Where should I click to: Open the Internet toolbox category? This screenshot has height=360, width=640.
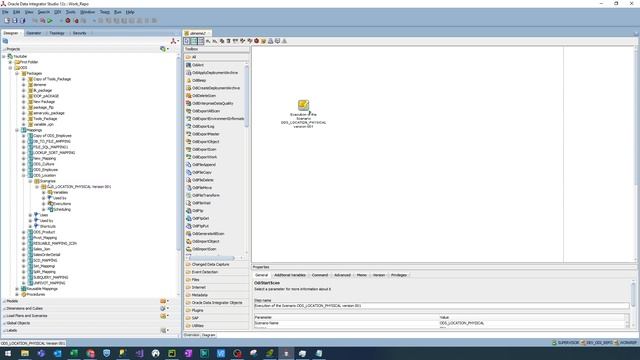tap(216, 287)
